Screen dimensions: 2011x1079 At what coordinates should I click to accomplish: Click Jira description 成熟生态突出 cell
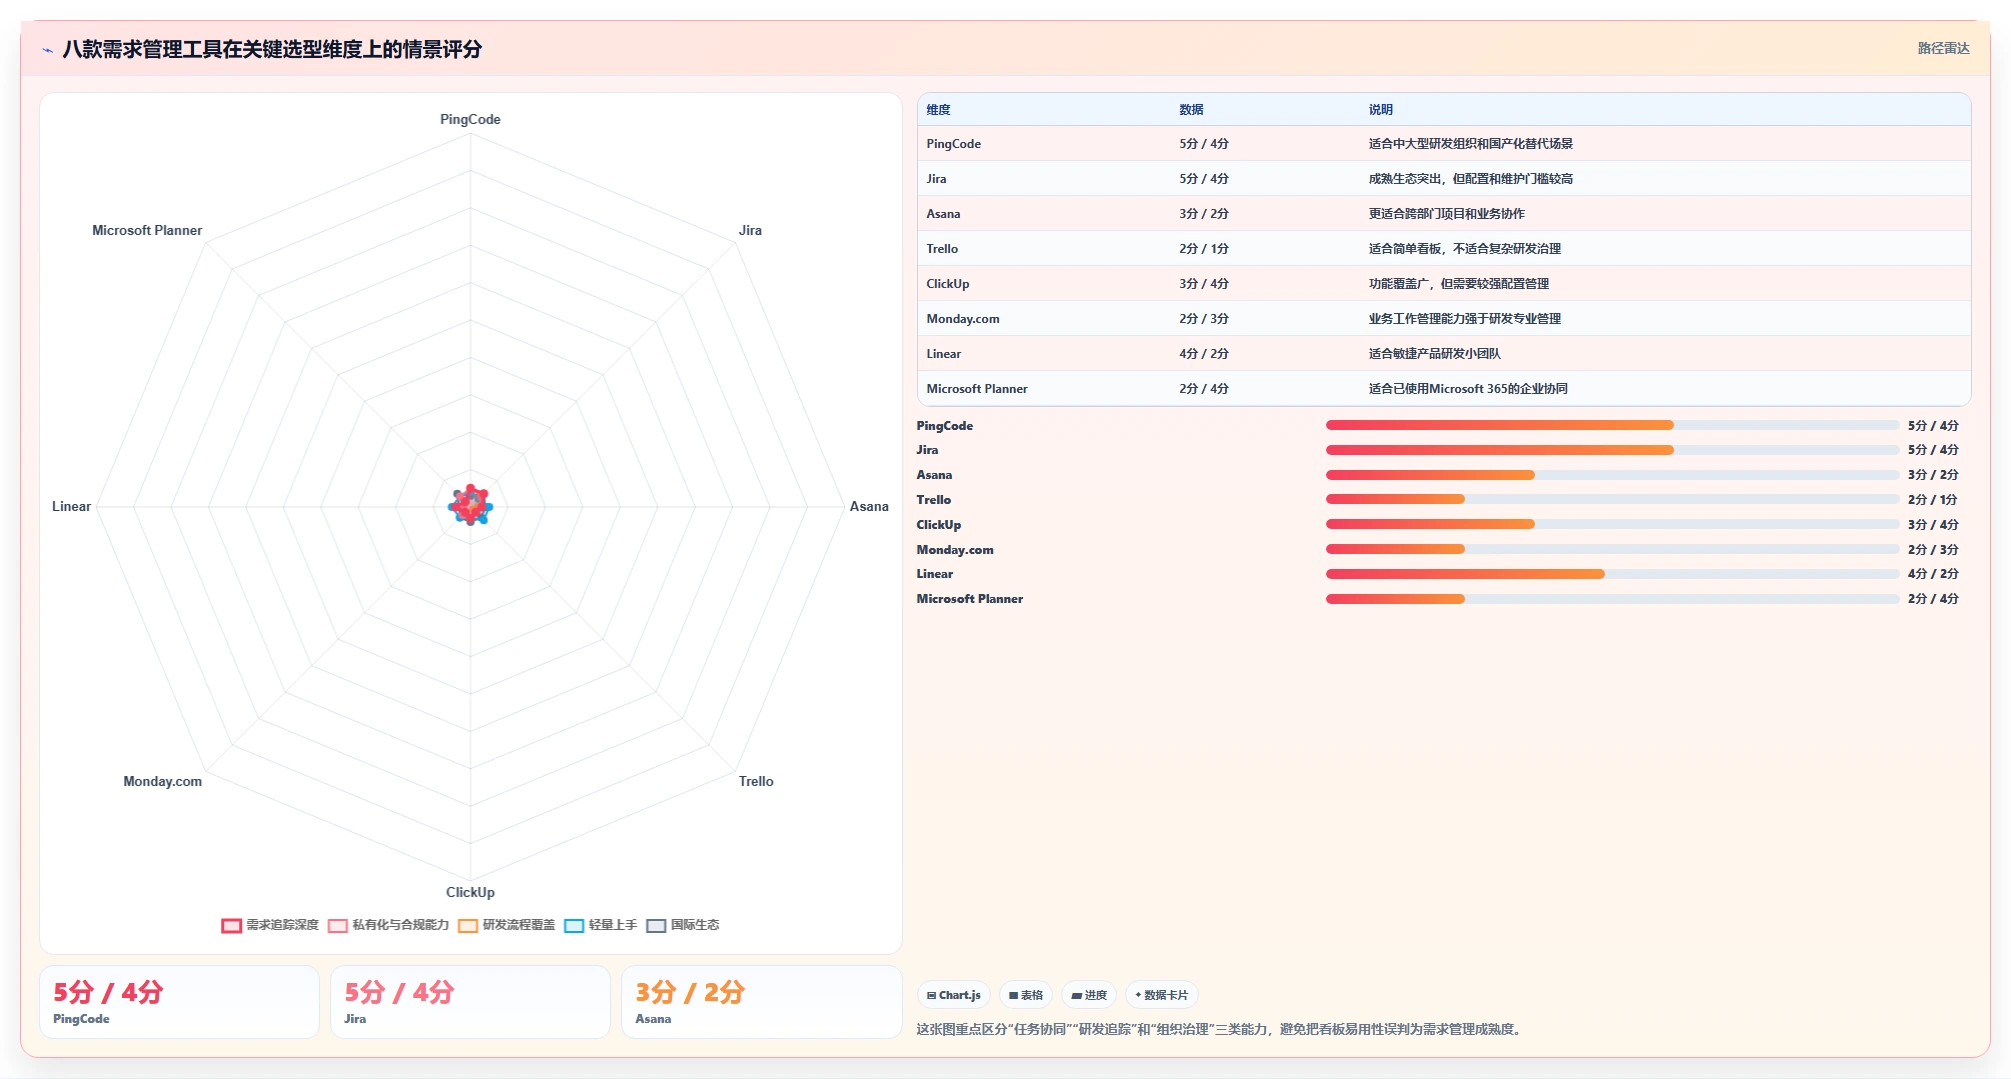coord(1471,179)
